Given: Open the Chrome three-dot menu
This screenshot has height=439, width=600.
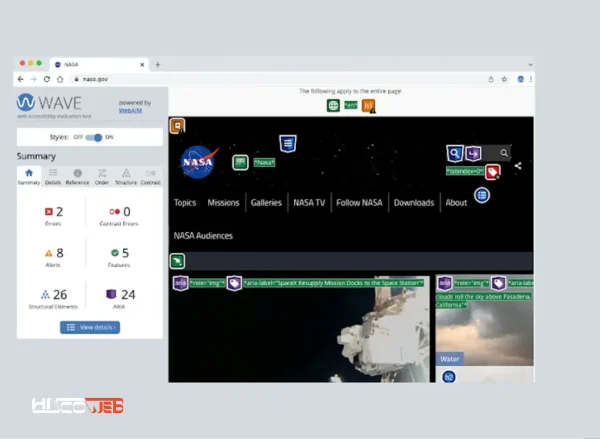Looking at the screenshot, I should (531, 79).
